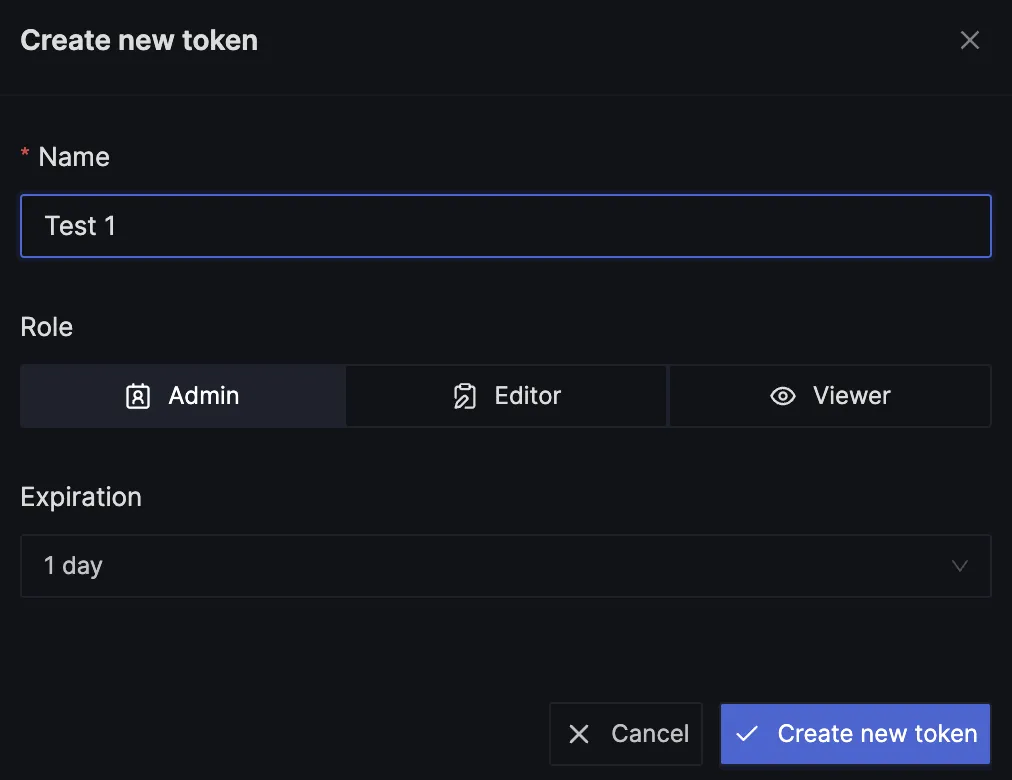Click the red required asterisk by Name
The height and width of the screenshot is (780, 1012).
tap(25, 154)
